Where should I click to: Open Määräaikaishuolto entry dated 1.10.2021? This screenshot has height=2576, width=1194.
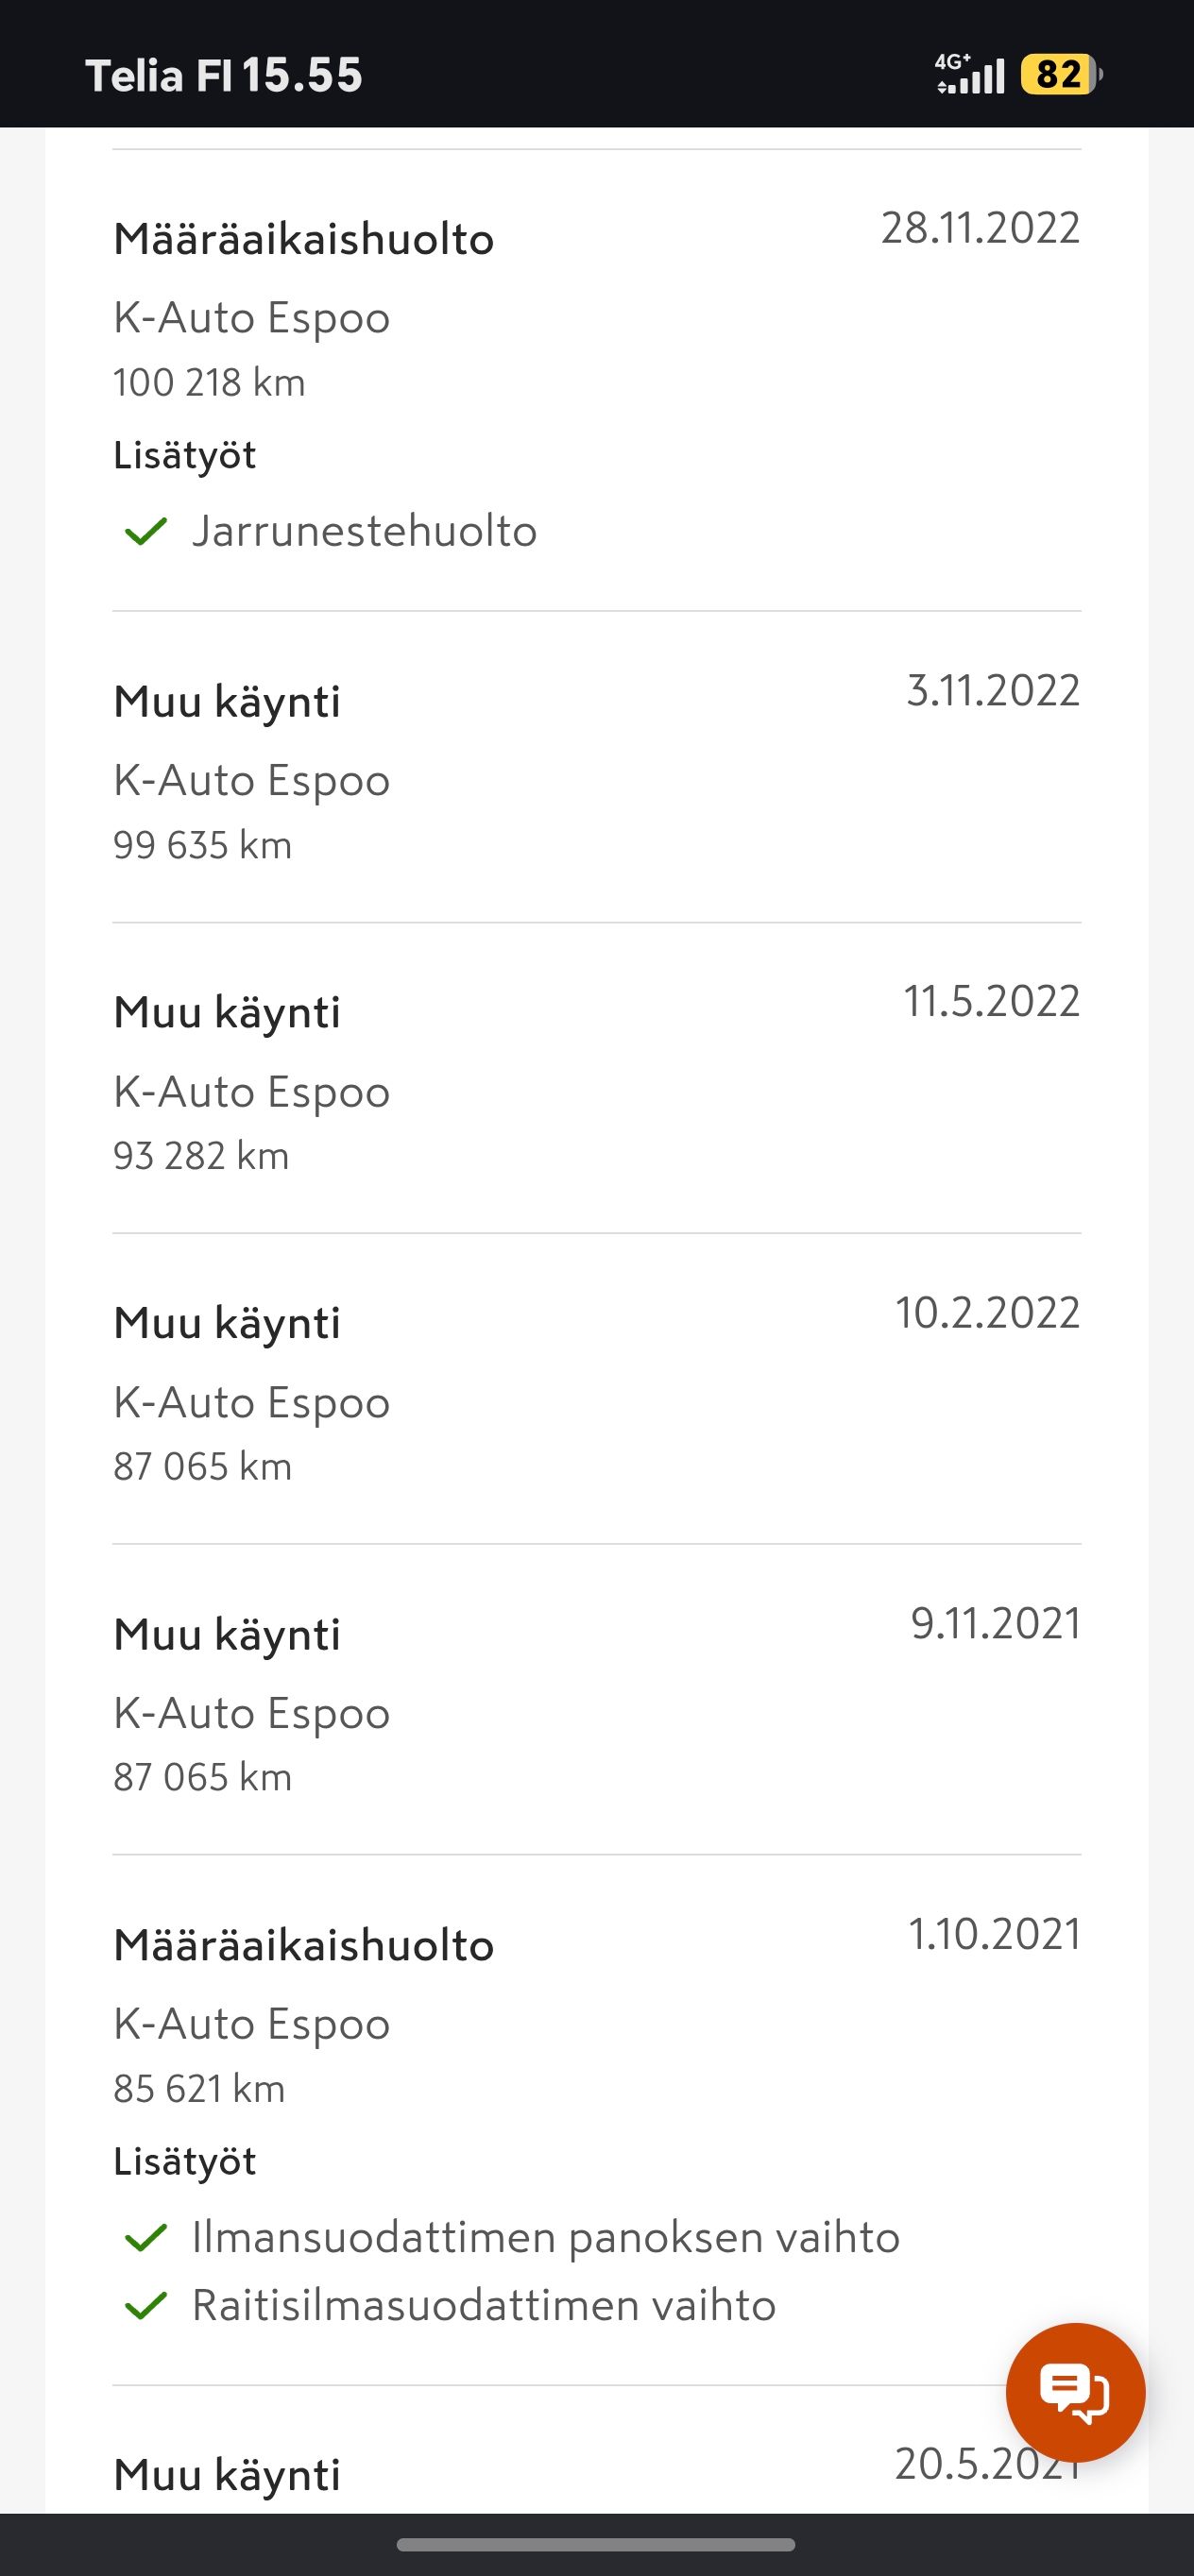[x=597, y=2120]
